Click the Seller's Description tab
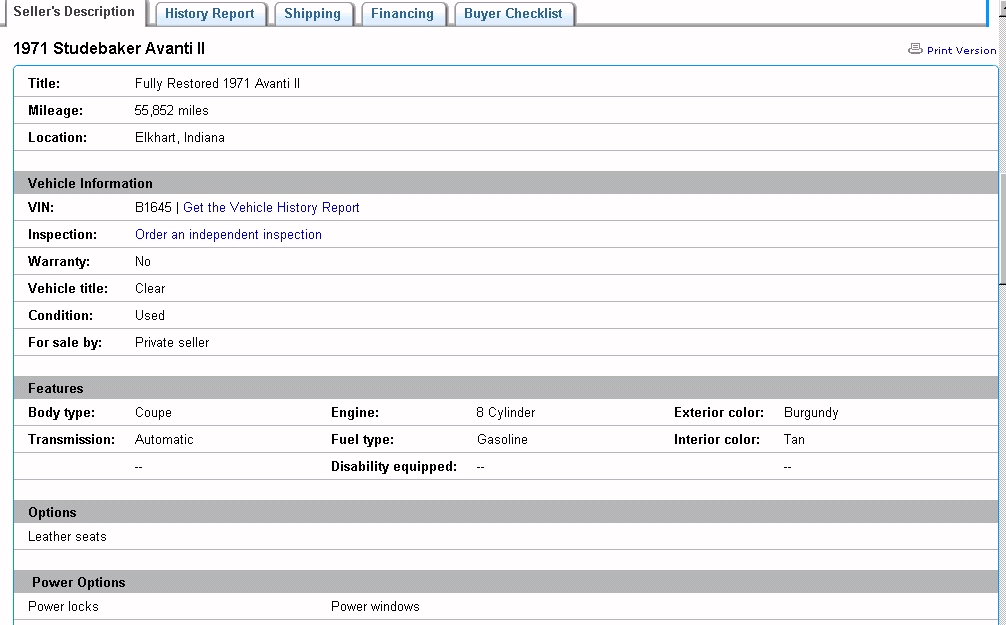Screen dimensions: 1006x625 click(74, 12)
